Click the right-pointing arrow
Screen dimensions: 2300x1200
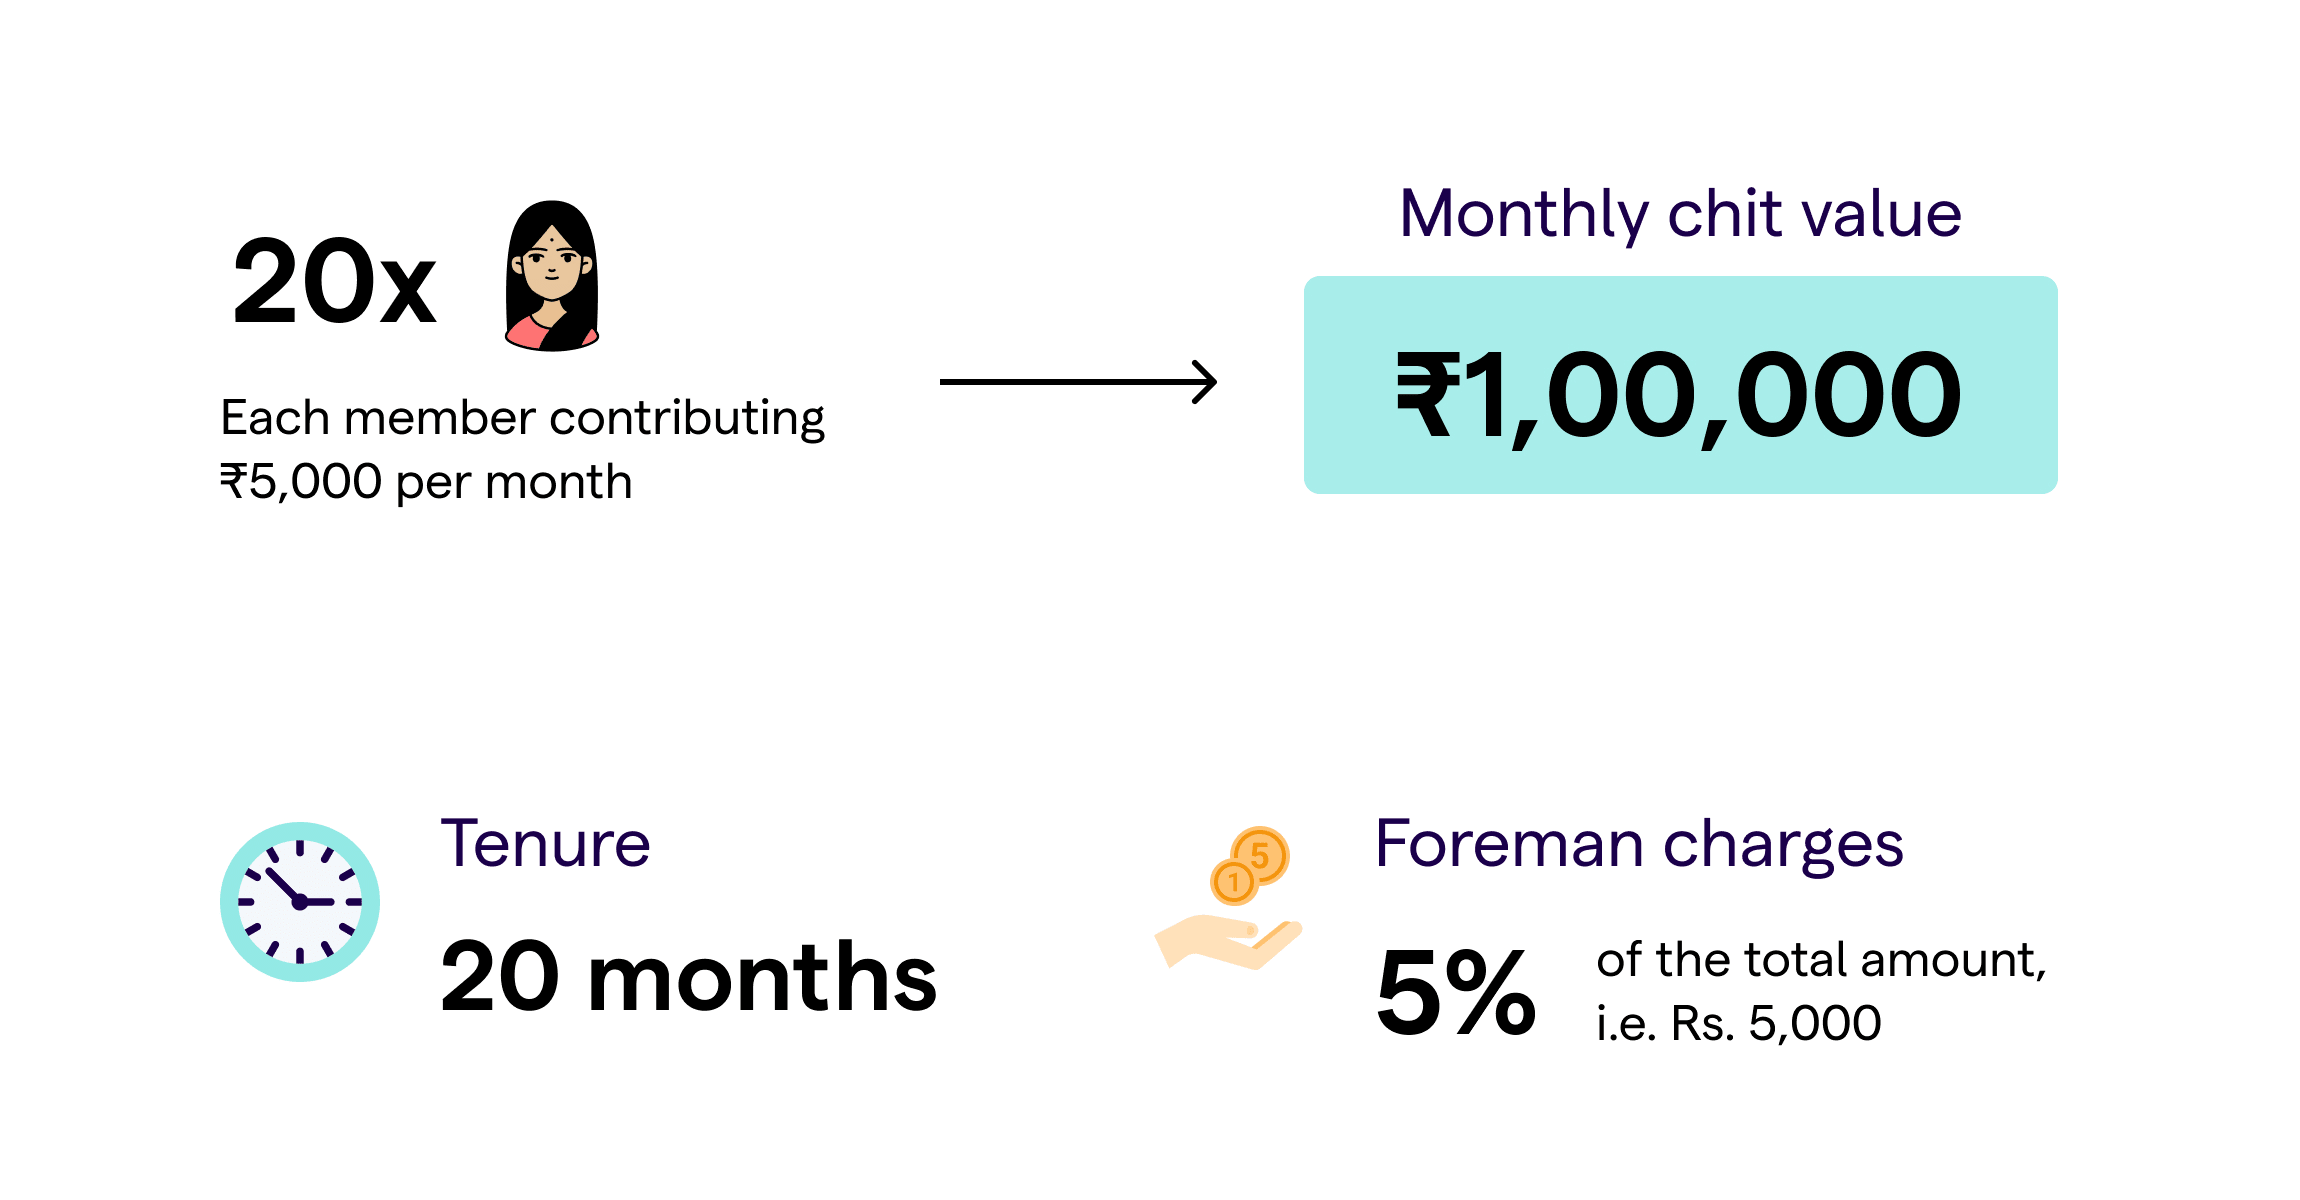(1078, 382)
